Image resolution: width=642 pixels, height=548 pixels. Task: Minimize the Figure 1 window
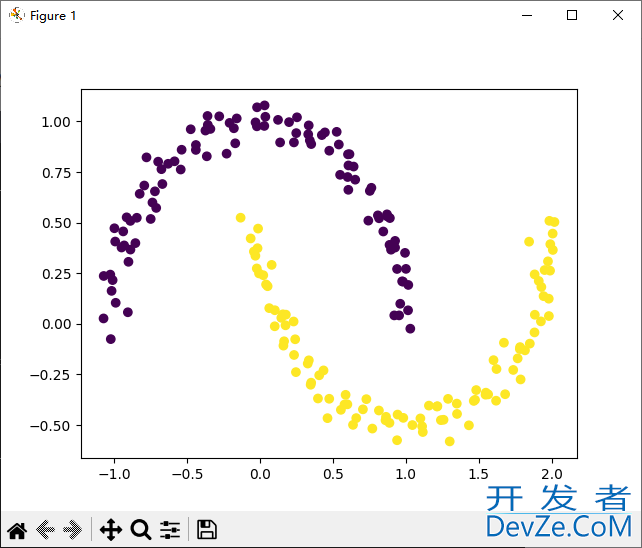(x=526, y=15)
